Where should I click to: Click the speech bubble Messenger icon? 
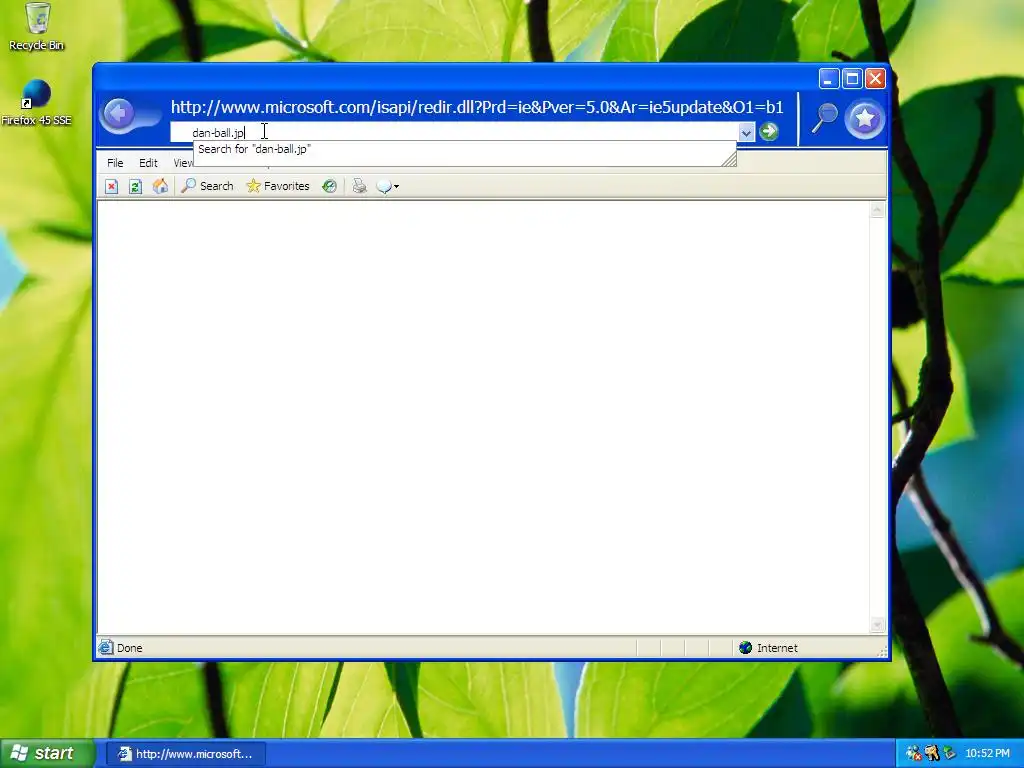click(384, 187)
